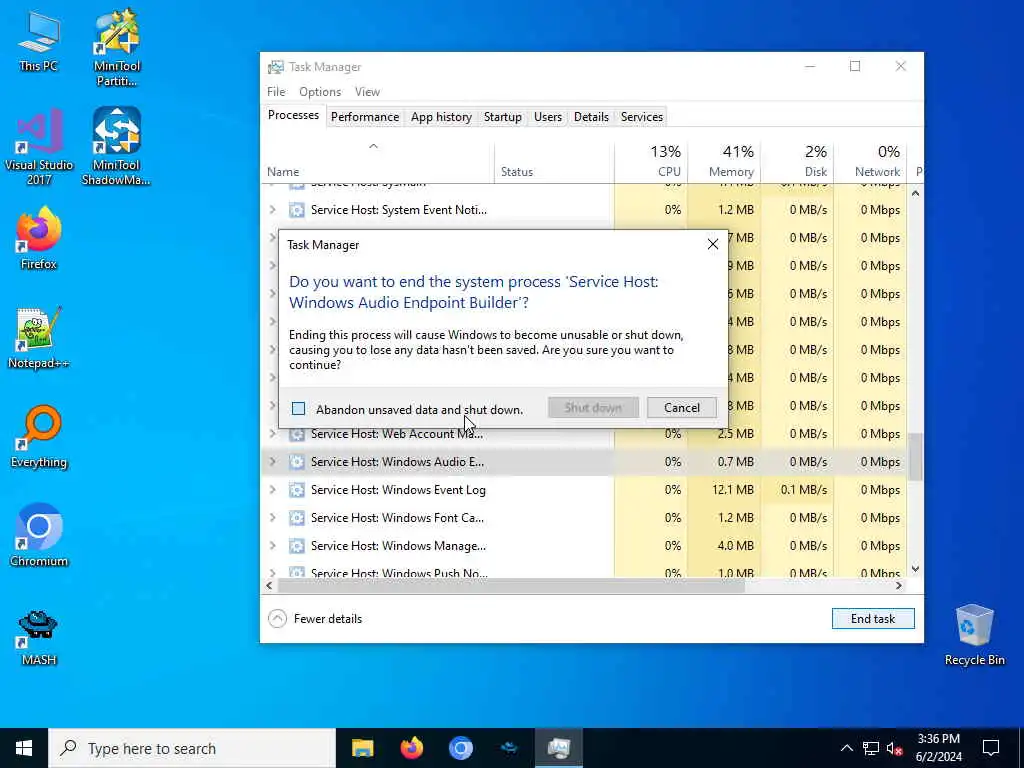Open This PC desktop icon

click(39, 42)
